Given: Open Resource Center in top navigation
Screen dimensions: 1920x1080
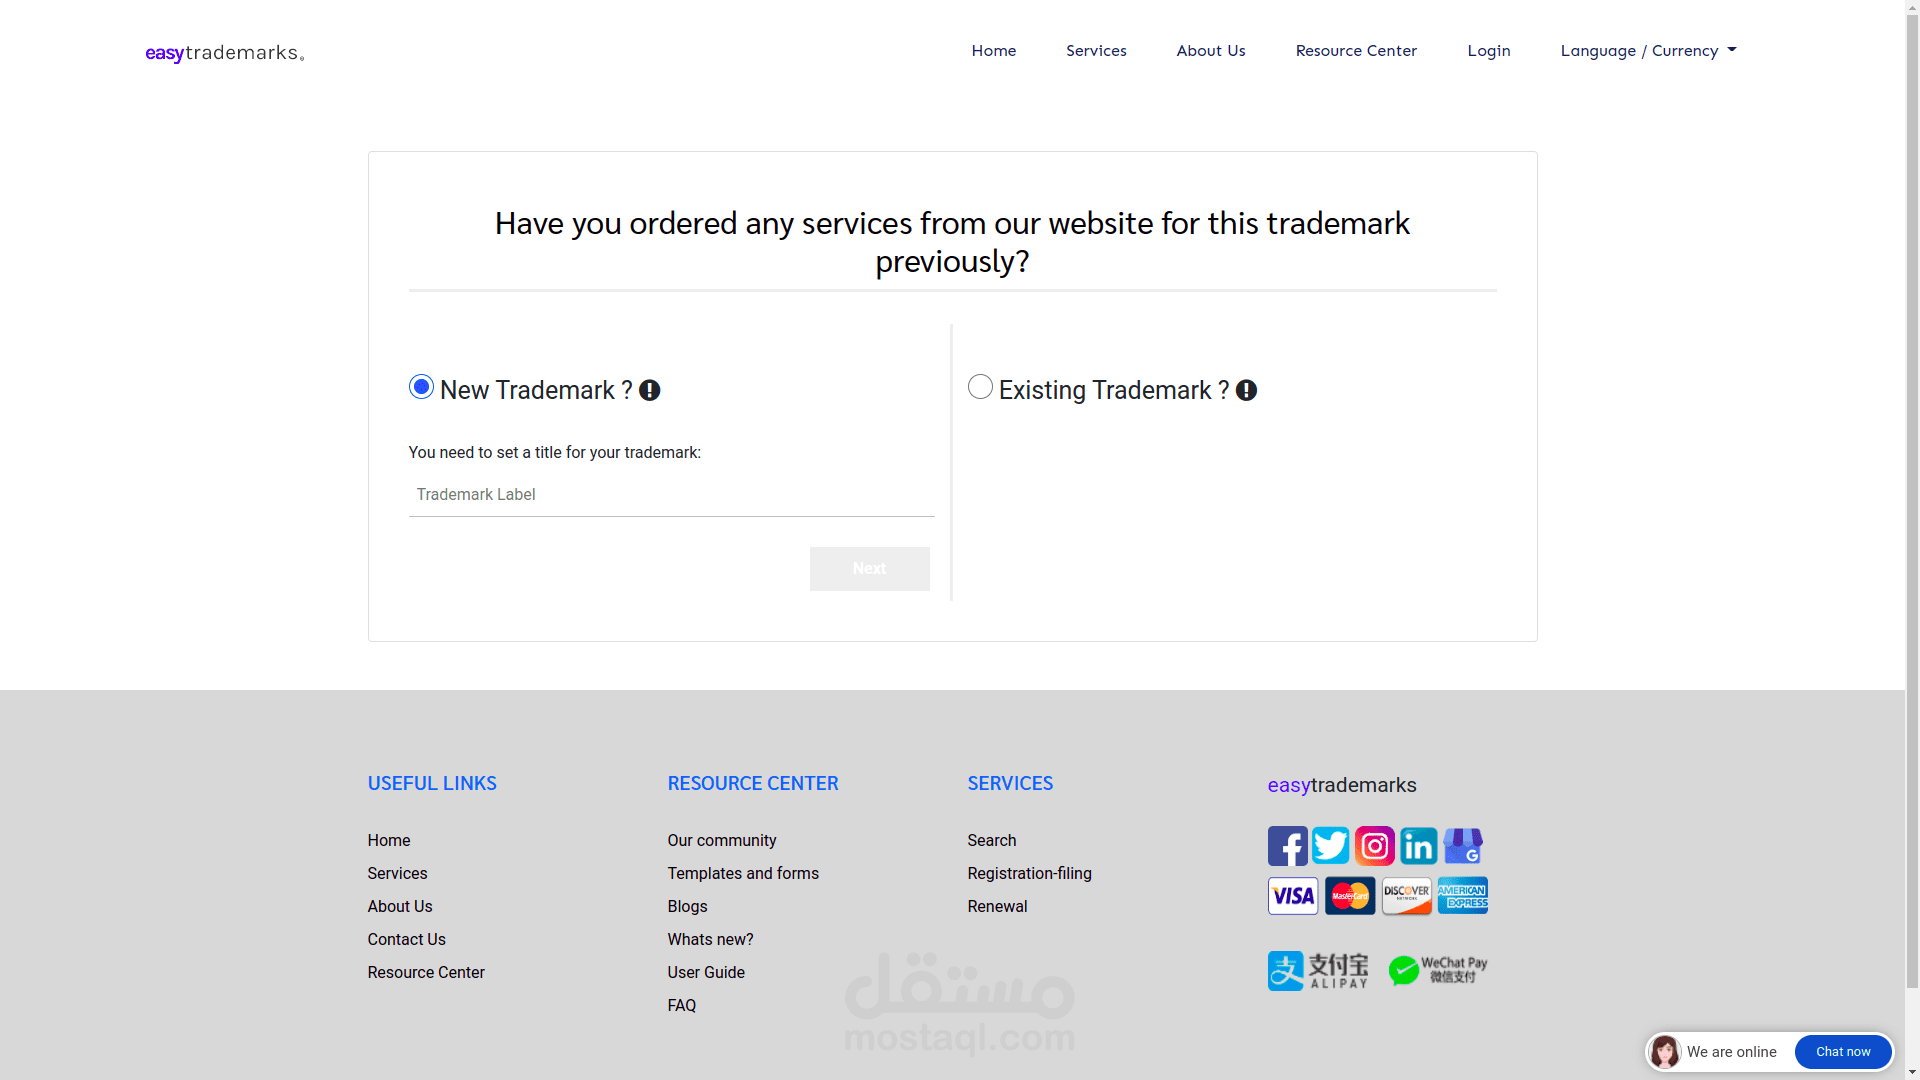Looking at the screenshot, I should tap(1356, 50).
